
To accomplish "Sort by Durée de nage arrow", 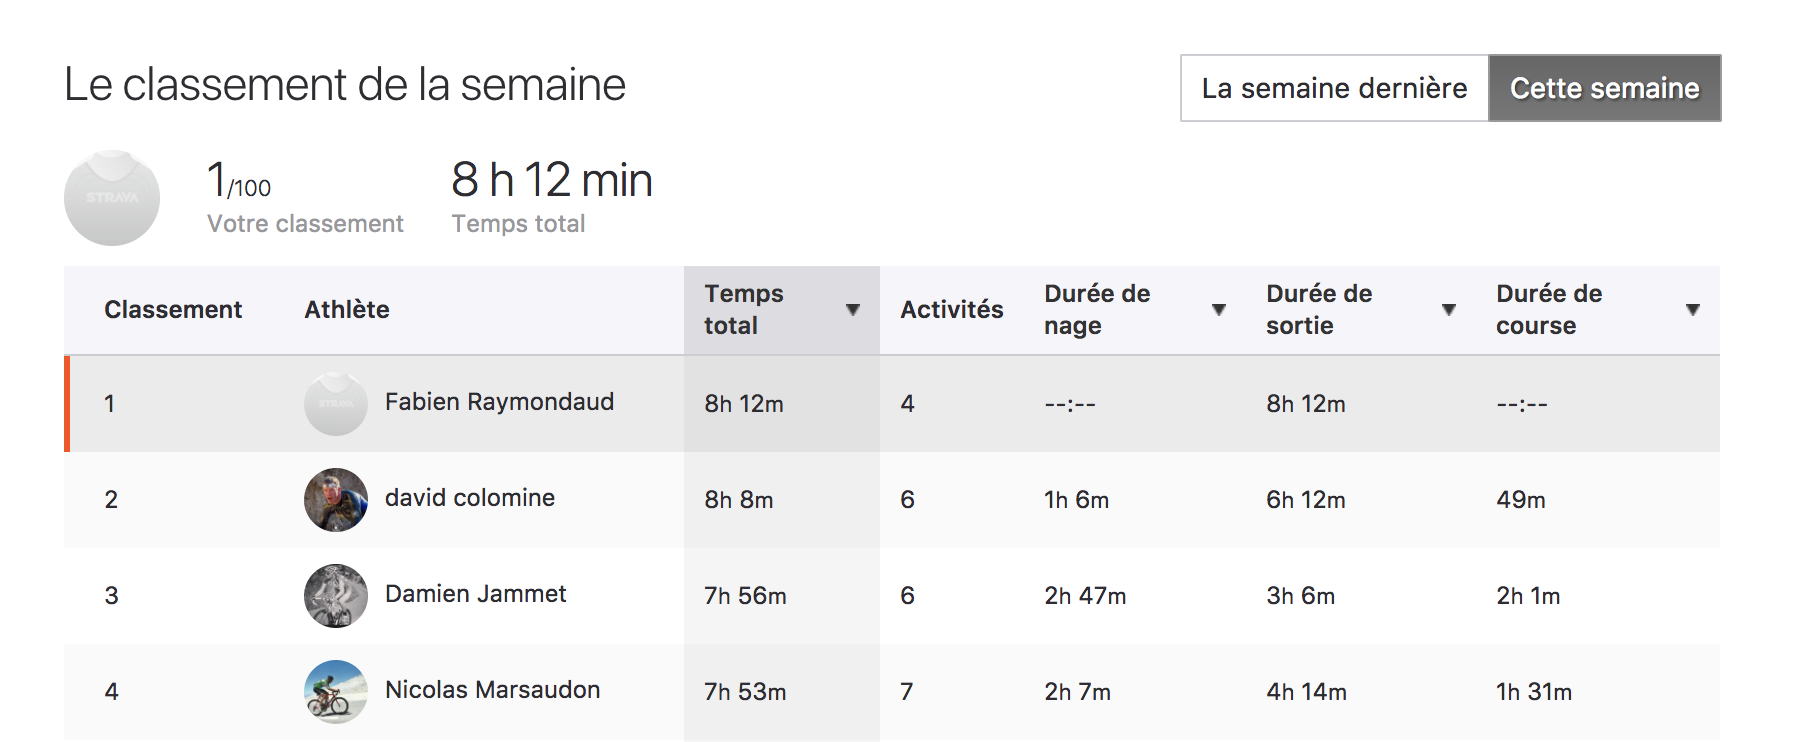I will click(x=1219, y=310).
